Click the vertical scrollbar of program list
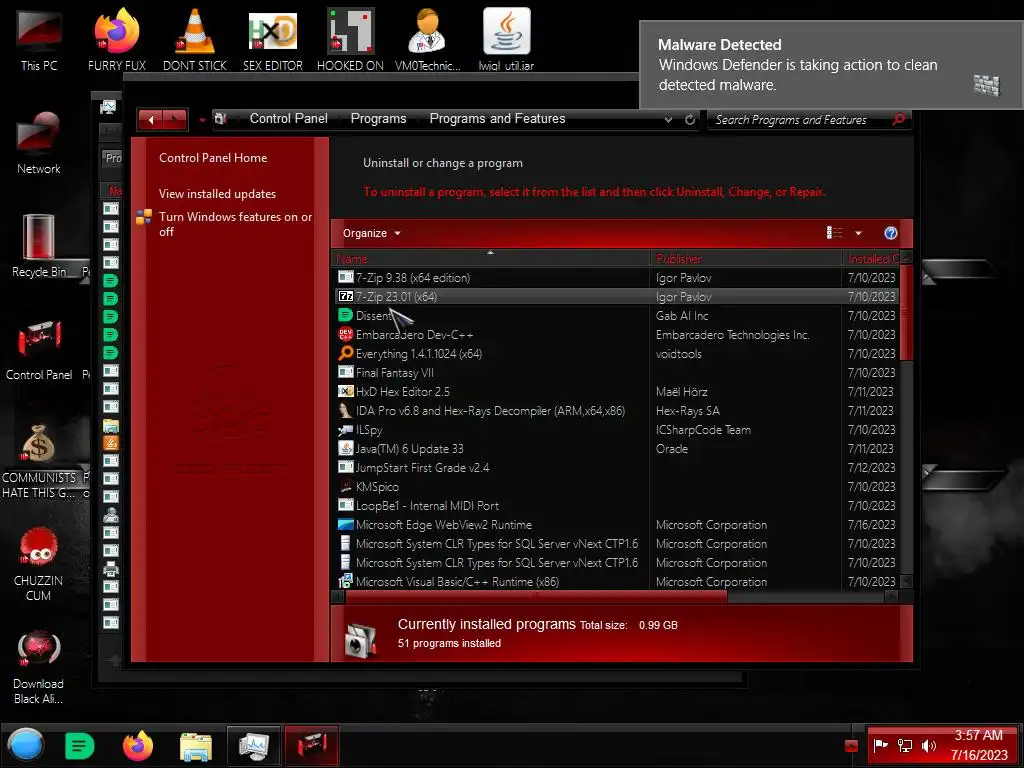This screenshot has width=1024, height=768. 906,313
